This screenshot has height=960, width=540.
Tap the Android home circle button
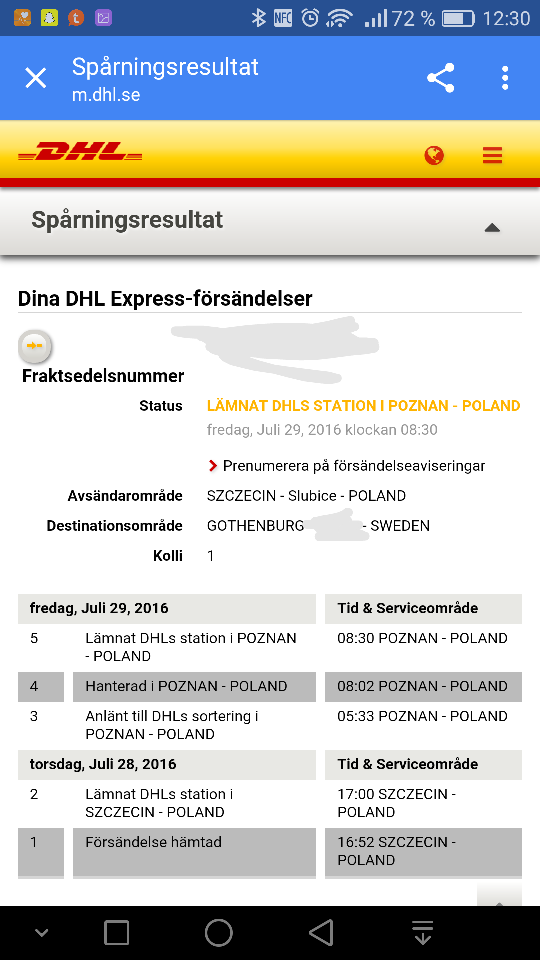coord(219,932)
